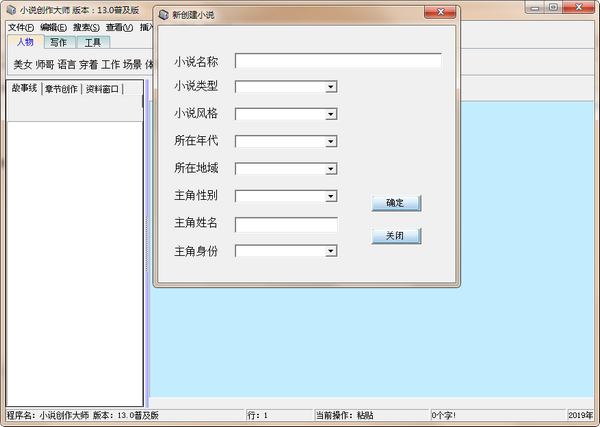600x427 pixels.
Task: Click the 小说创作大师 app title icon
Action: [11, 10]
